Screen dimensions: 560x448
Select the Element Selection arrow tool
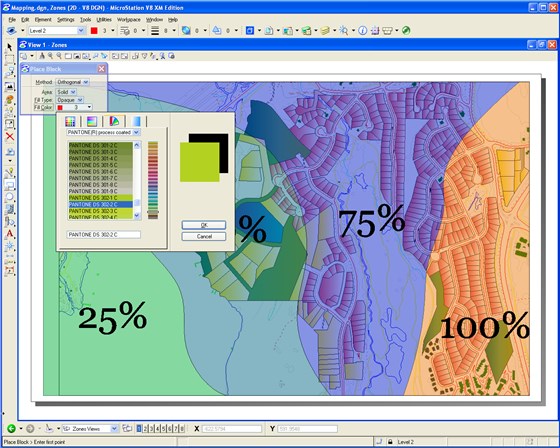[9, 47]
